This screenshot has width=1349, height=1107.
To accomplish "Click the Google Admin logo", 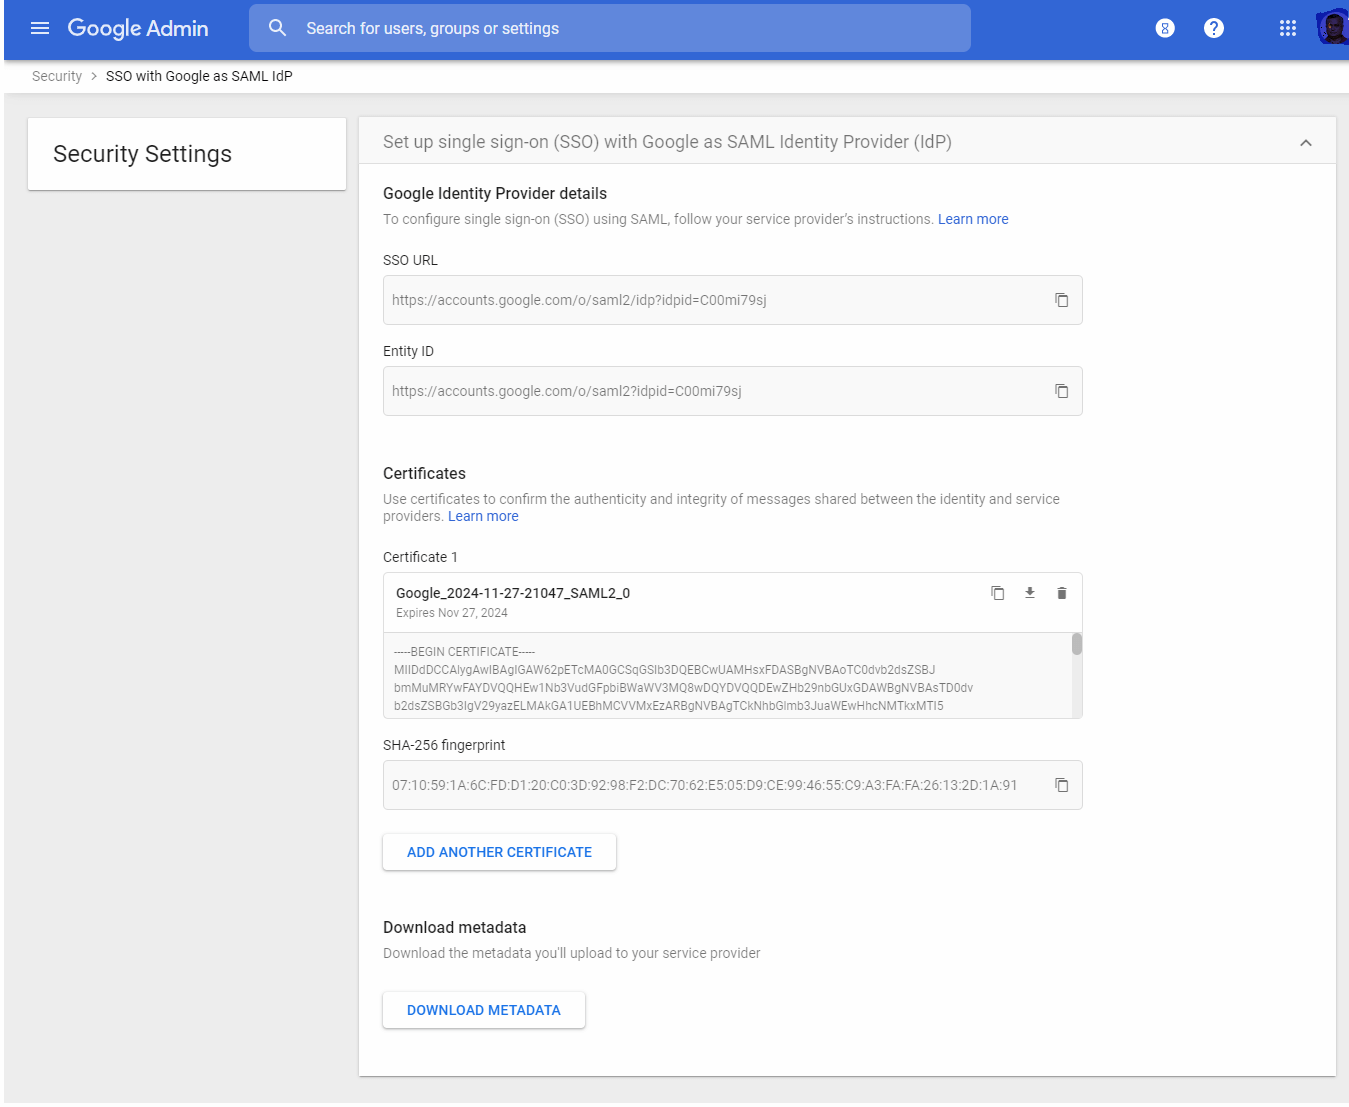I will point(138,28).
